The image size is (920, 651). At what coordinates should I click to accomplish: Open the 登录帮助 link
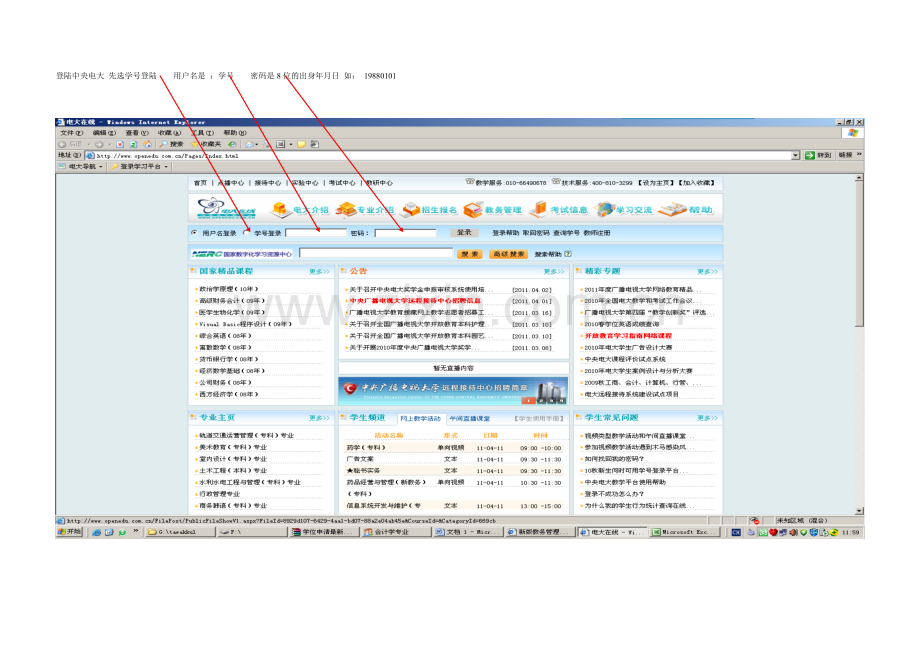tap(505, 233)
